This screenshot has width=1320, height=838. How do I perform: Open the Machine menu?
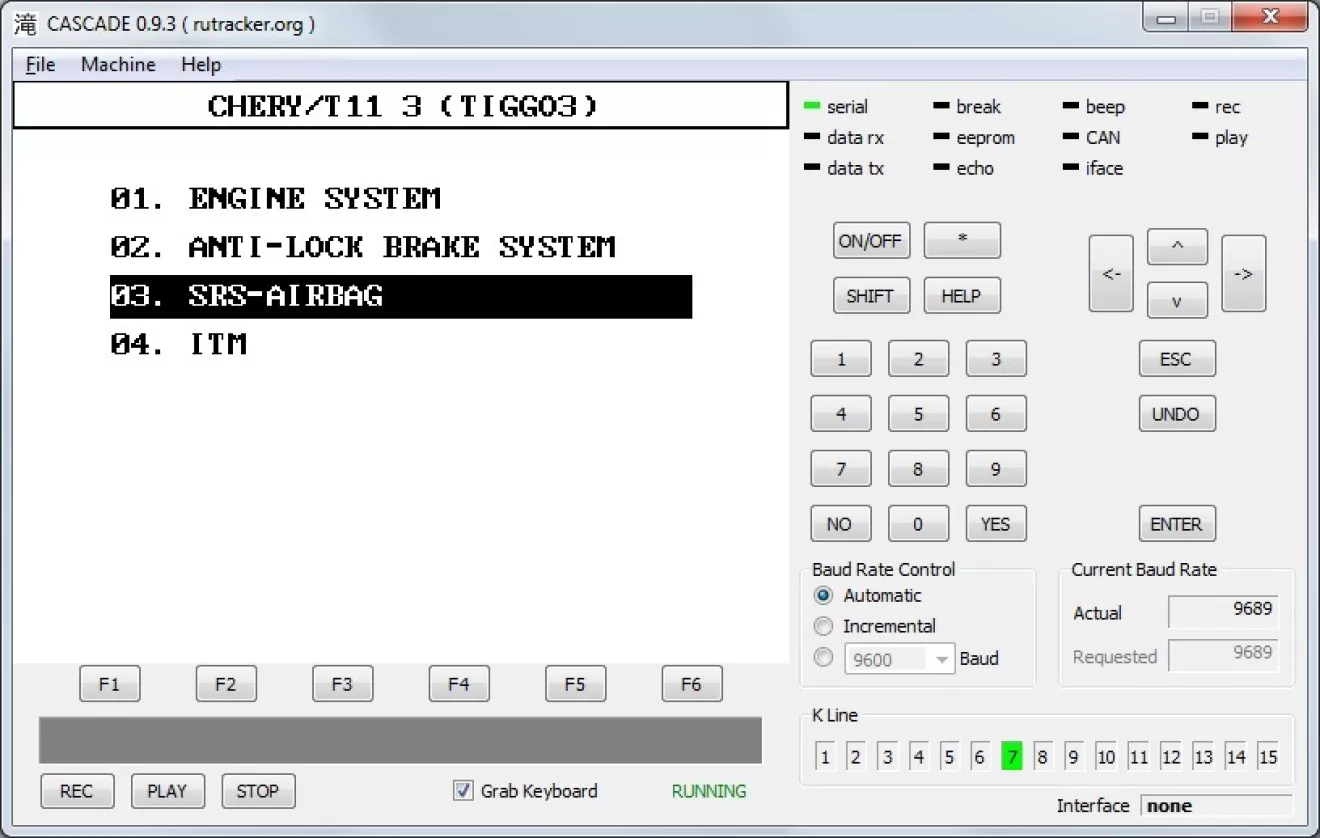pos(118,64)
